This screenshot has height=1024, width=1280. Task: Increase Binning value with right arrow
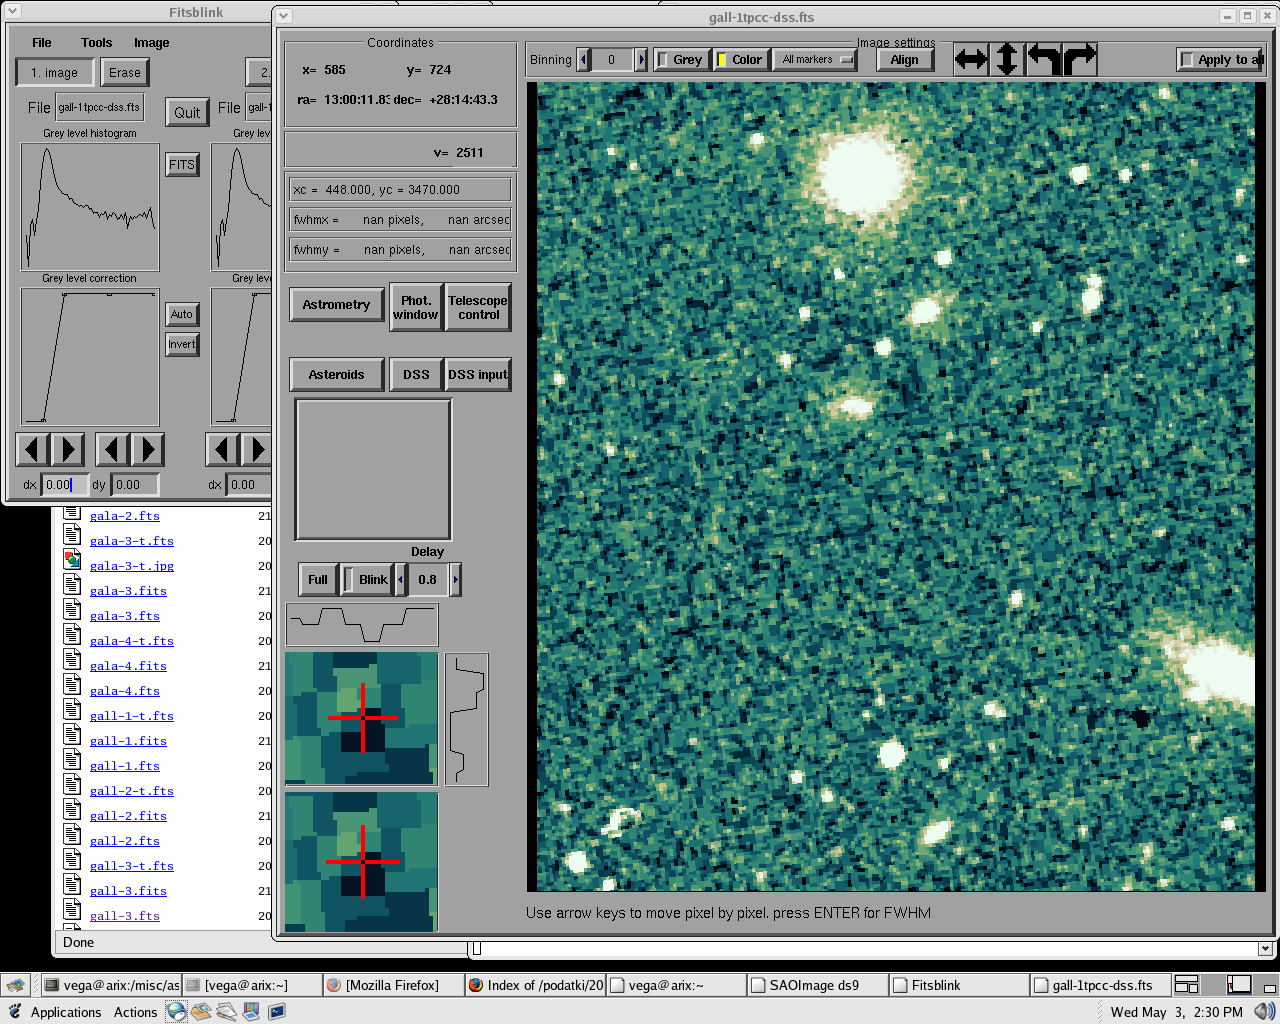pyautogui.click(x=642, y=60)
